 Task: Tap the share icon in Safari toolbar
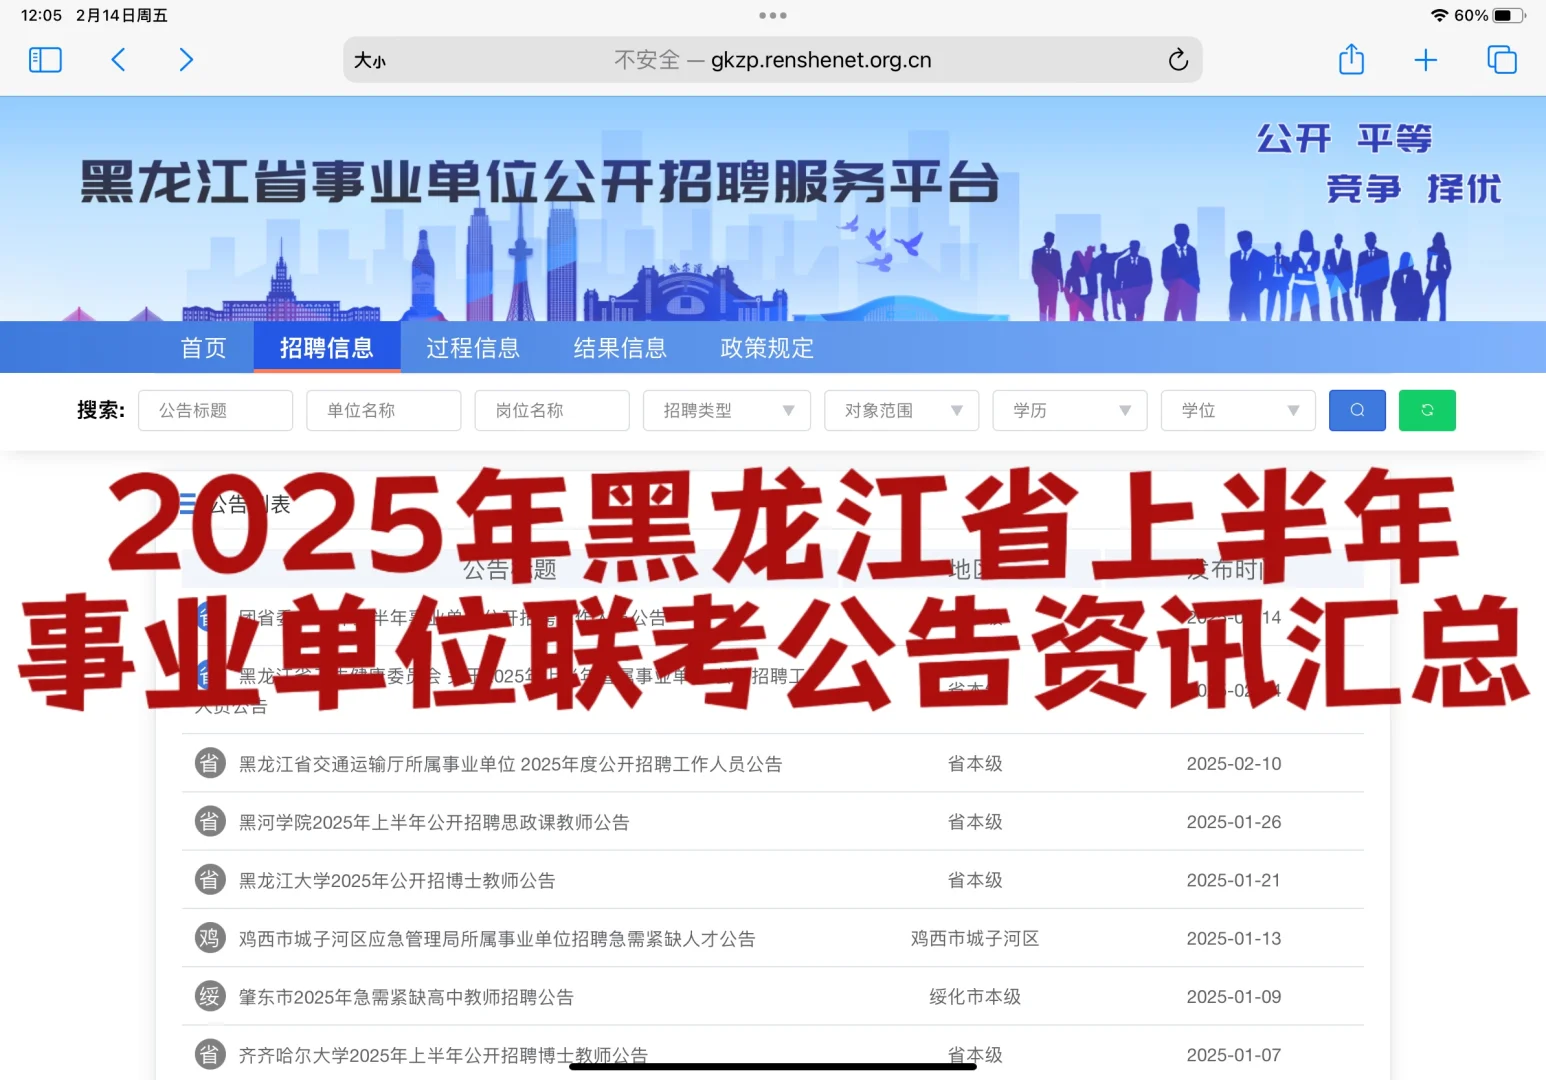(1351, 60)
